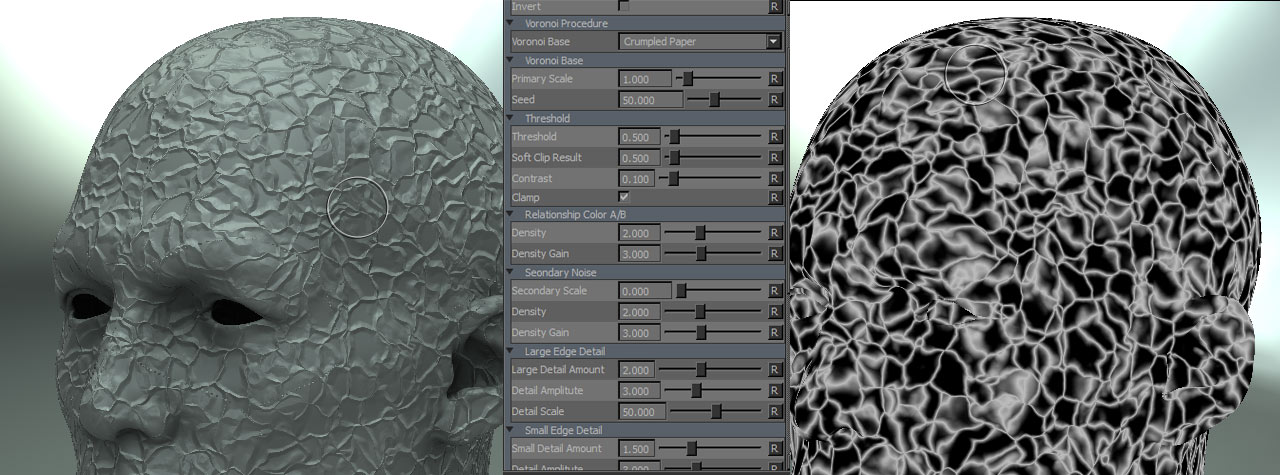1280x475 pixels.
Task: Click the R icon for Small Detail Amount
Action: [774, 449]
